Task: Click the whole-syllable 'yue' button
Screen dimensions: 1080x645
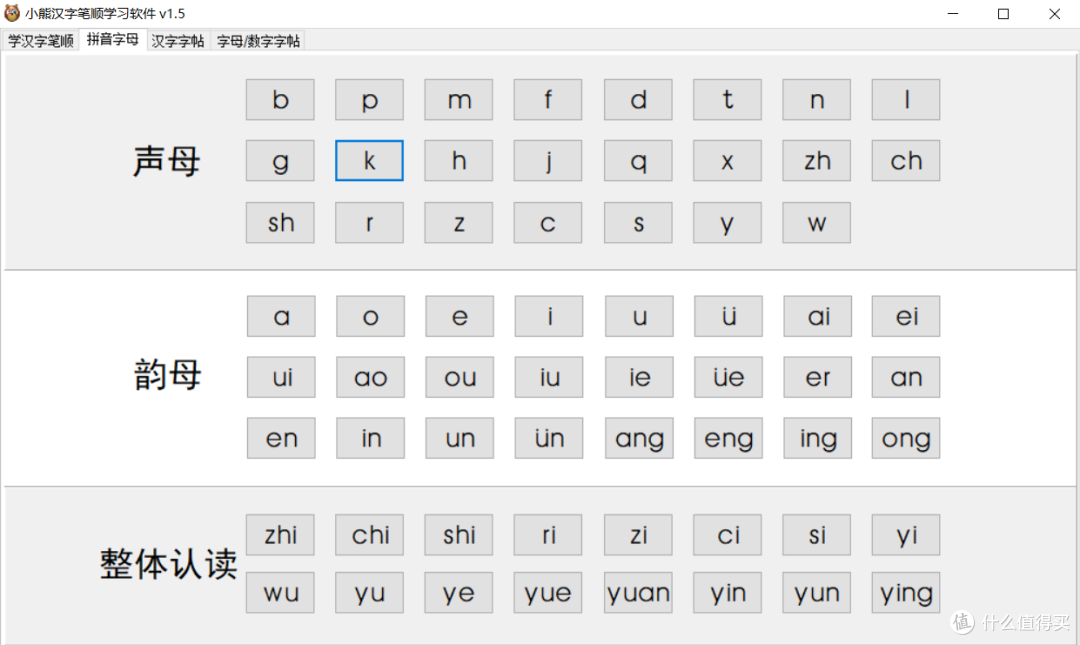Action: pos(548,593)
